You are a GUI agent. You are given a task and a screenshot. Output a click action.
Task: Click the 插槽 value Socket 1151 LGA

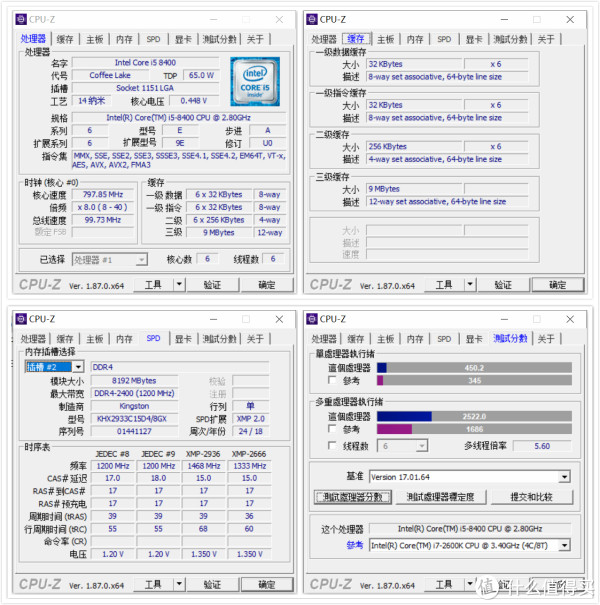pyautogui.click(x=145, y=88)
